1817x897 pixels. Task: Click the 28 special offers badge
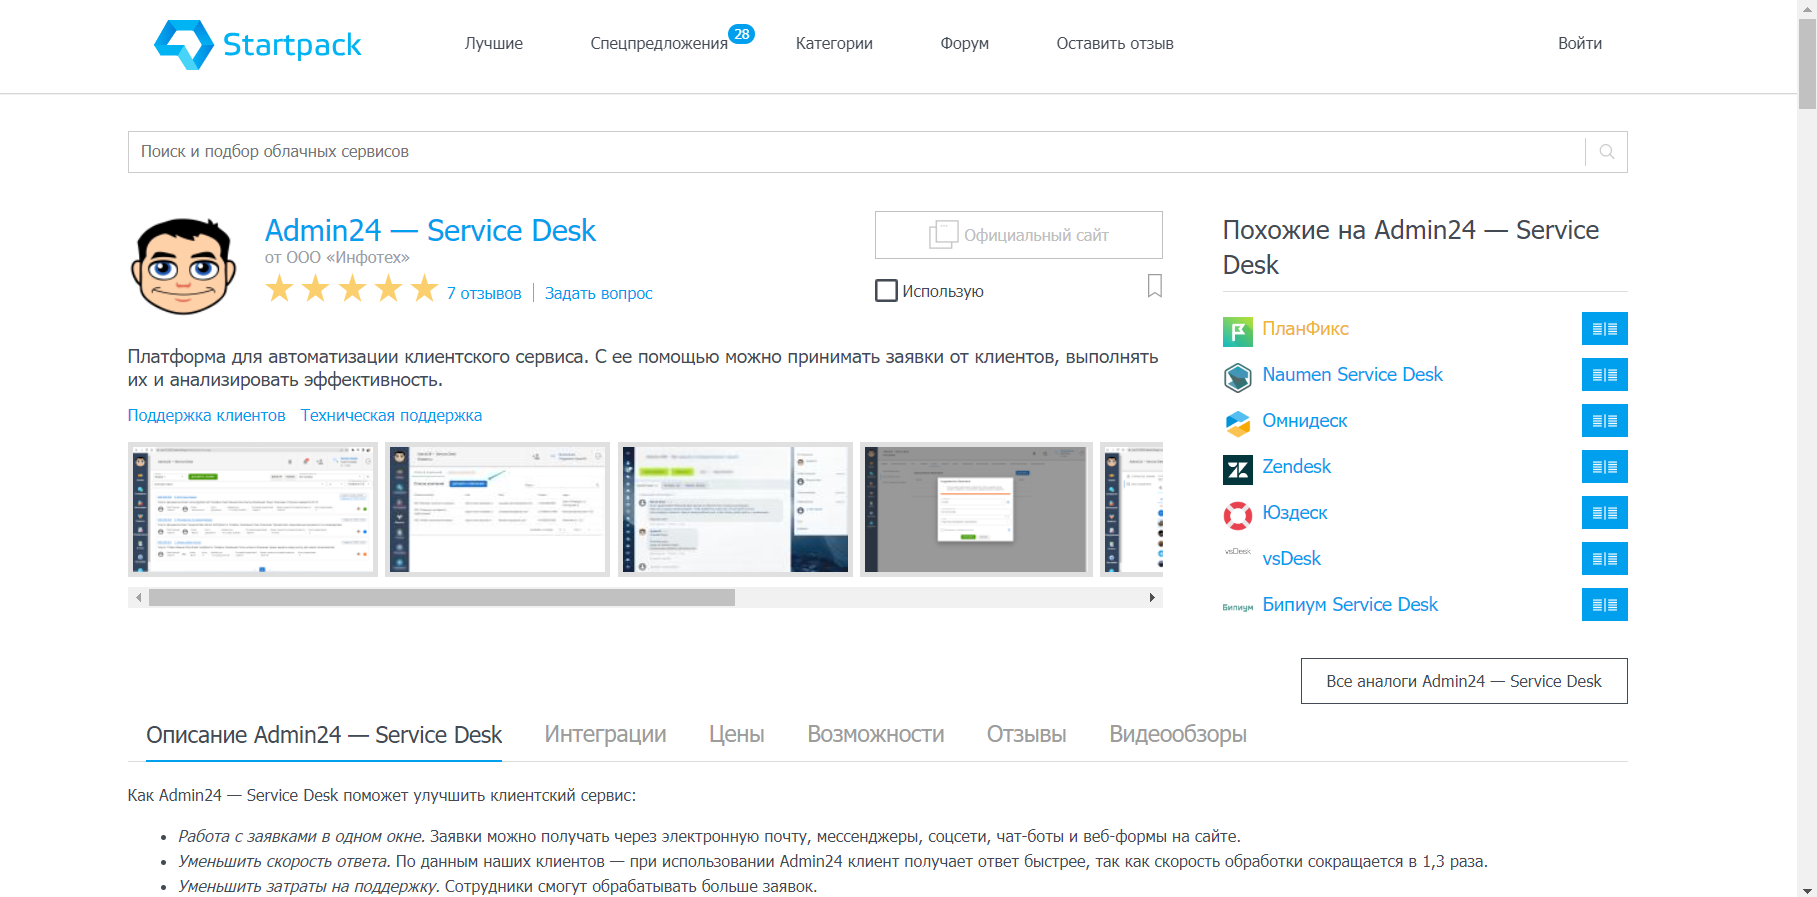point(742,34)
